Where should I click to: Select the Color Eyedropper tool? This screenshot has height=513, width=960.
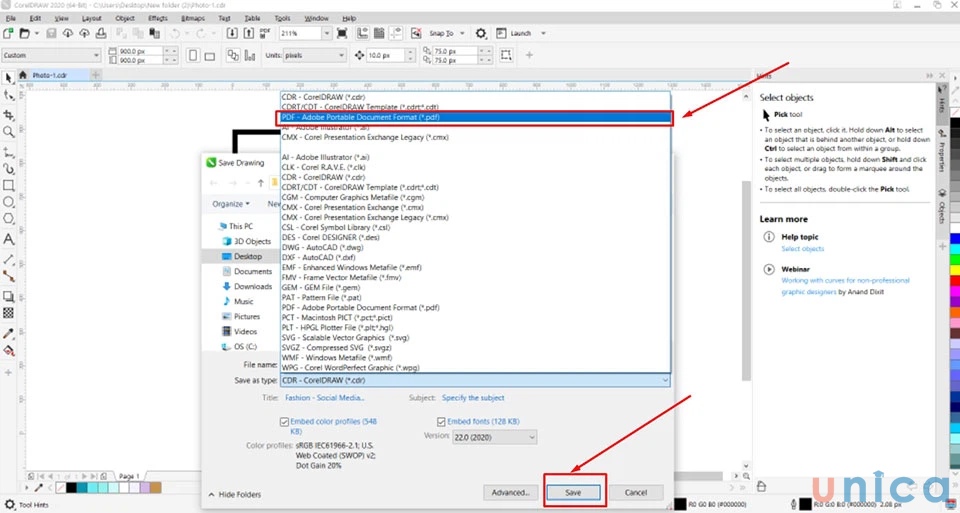coord(9,334)
